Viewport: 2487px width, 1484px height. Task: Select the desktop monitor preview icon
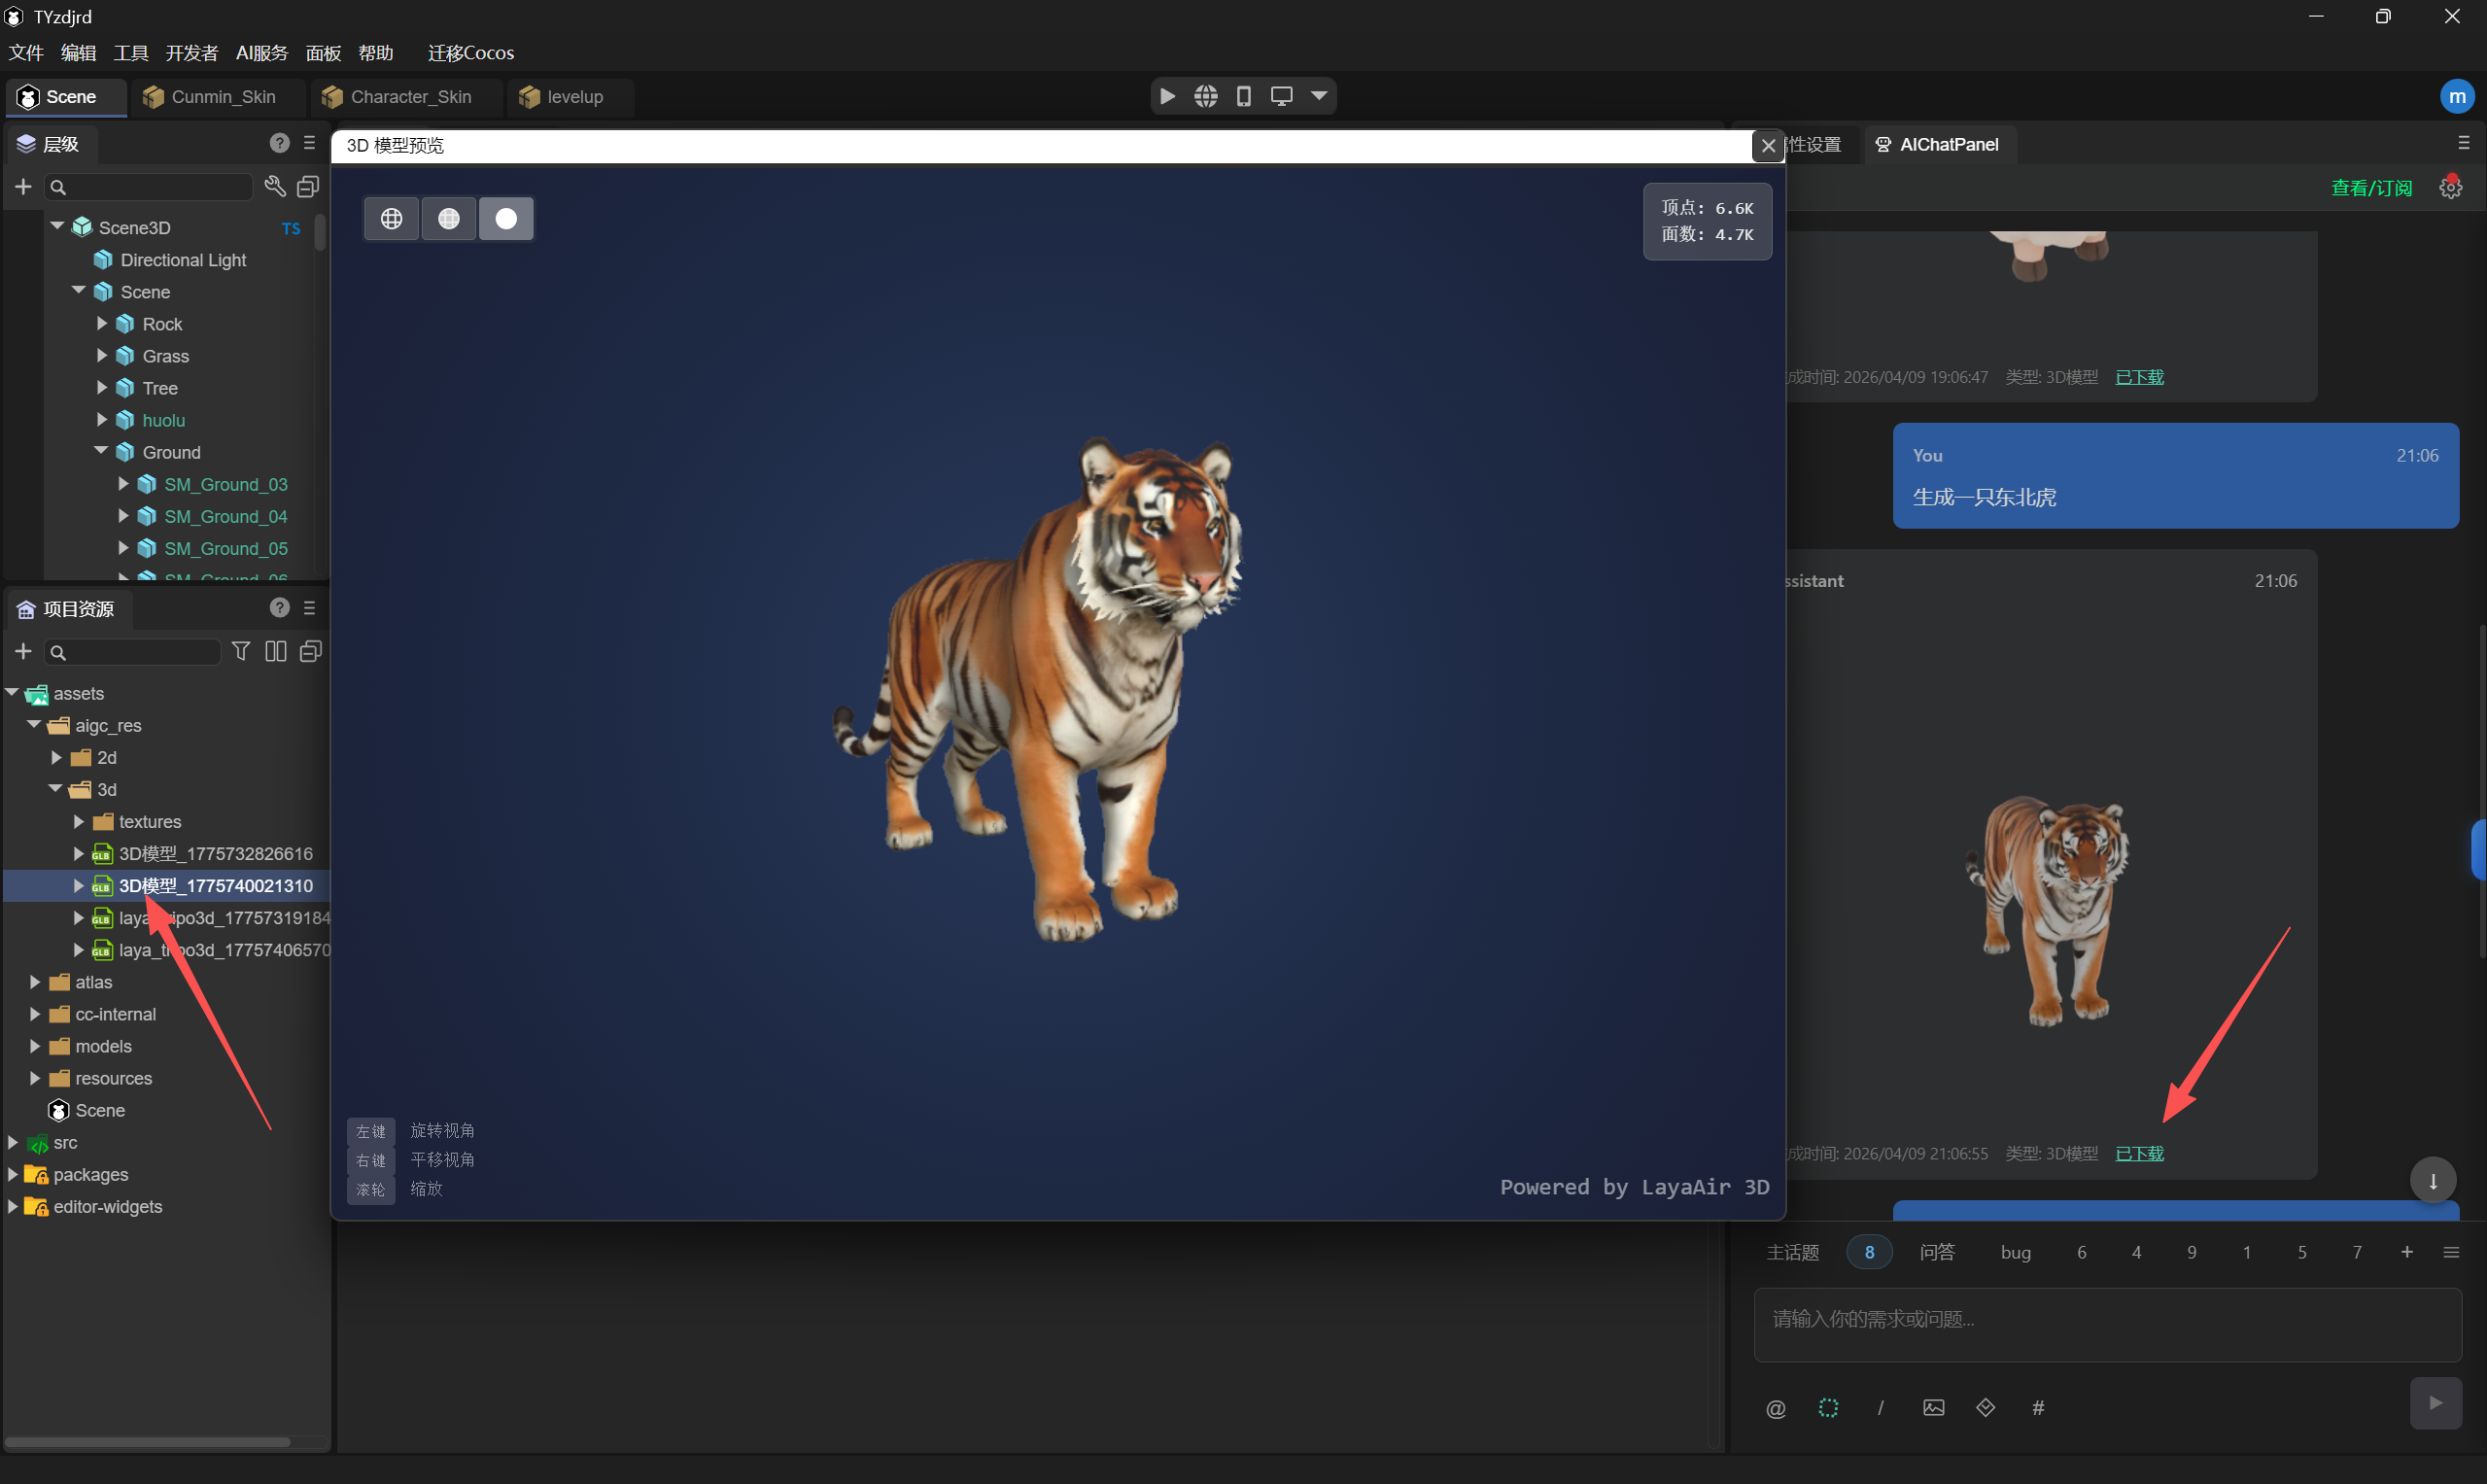point(1281,96)
